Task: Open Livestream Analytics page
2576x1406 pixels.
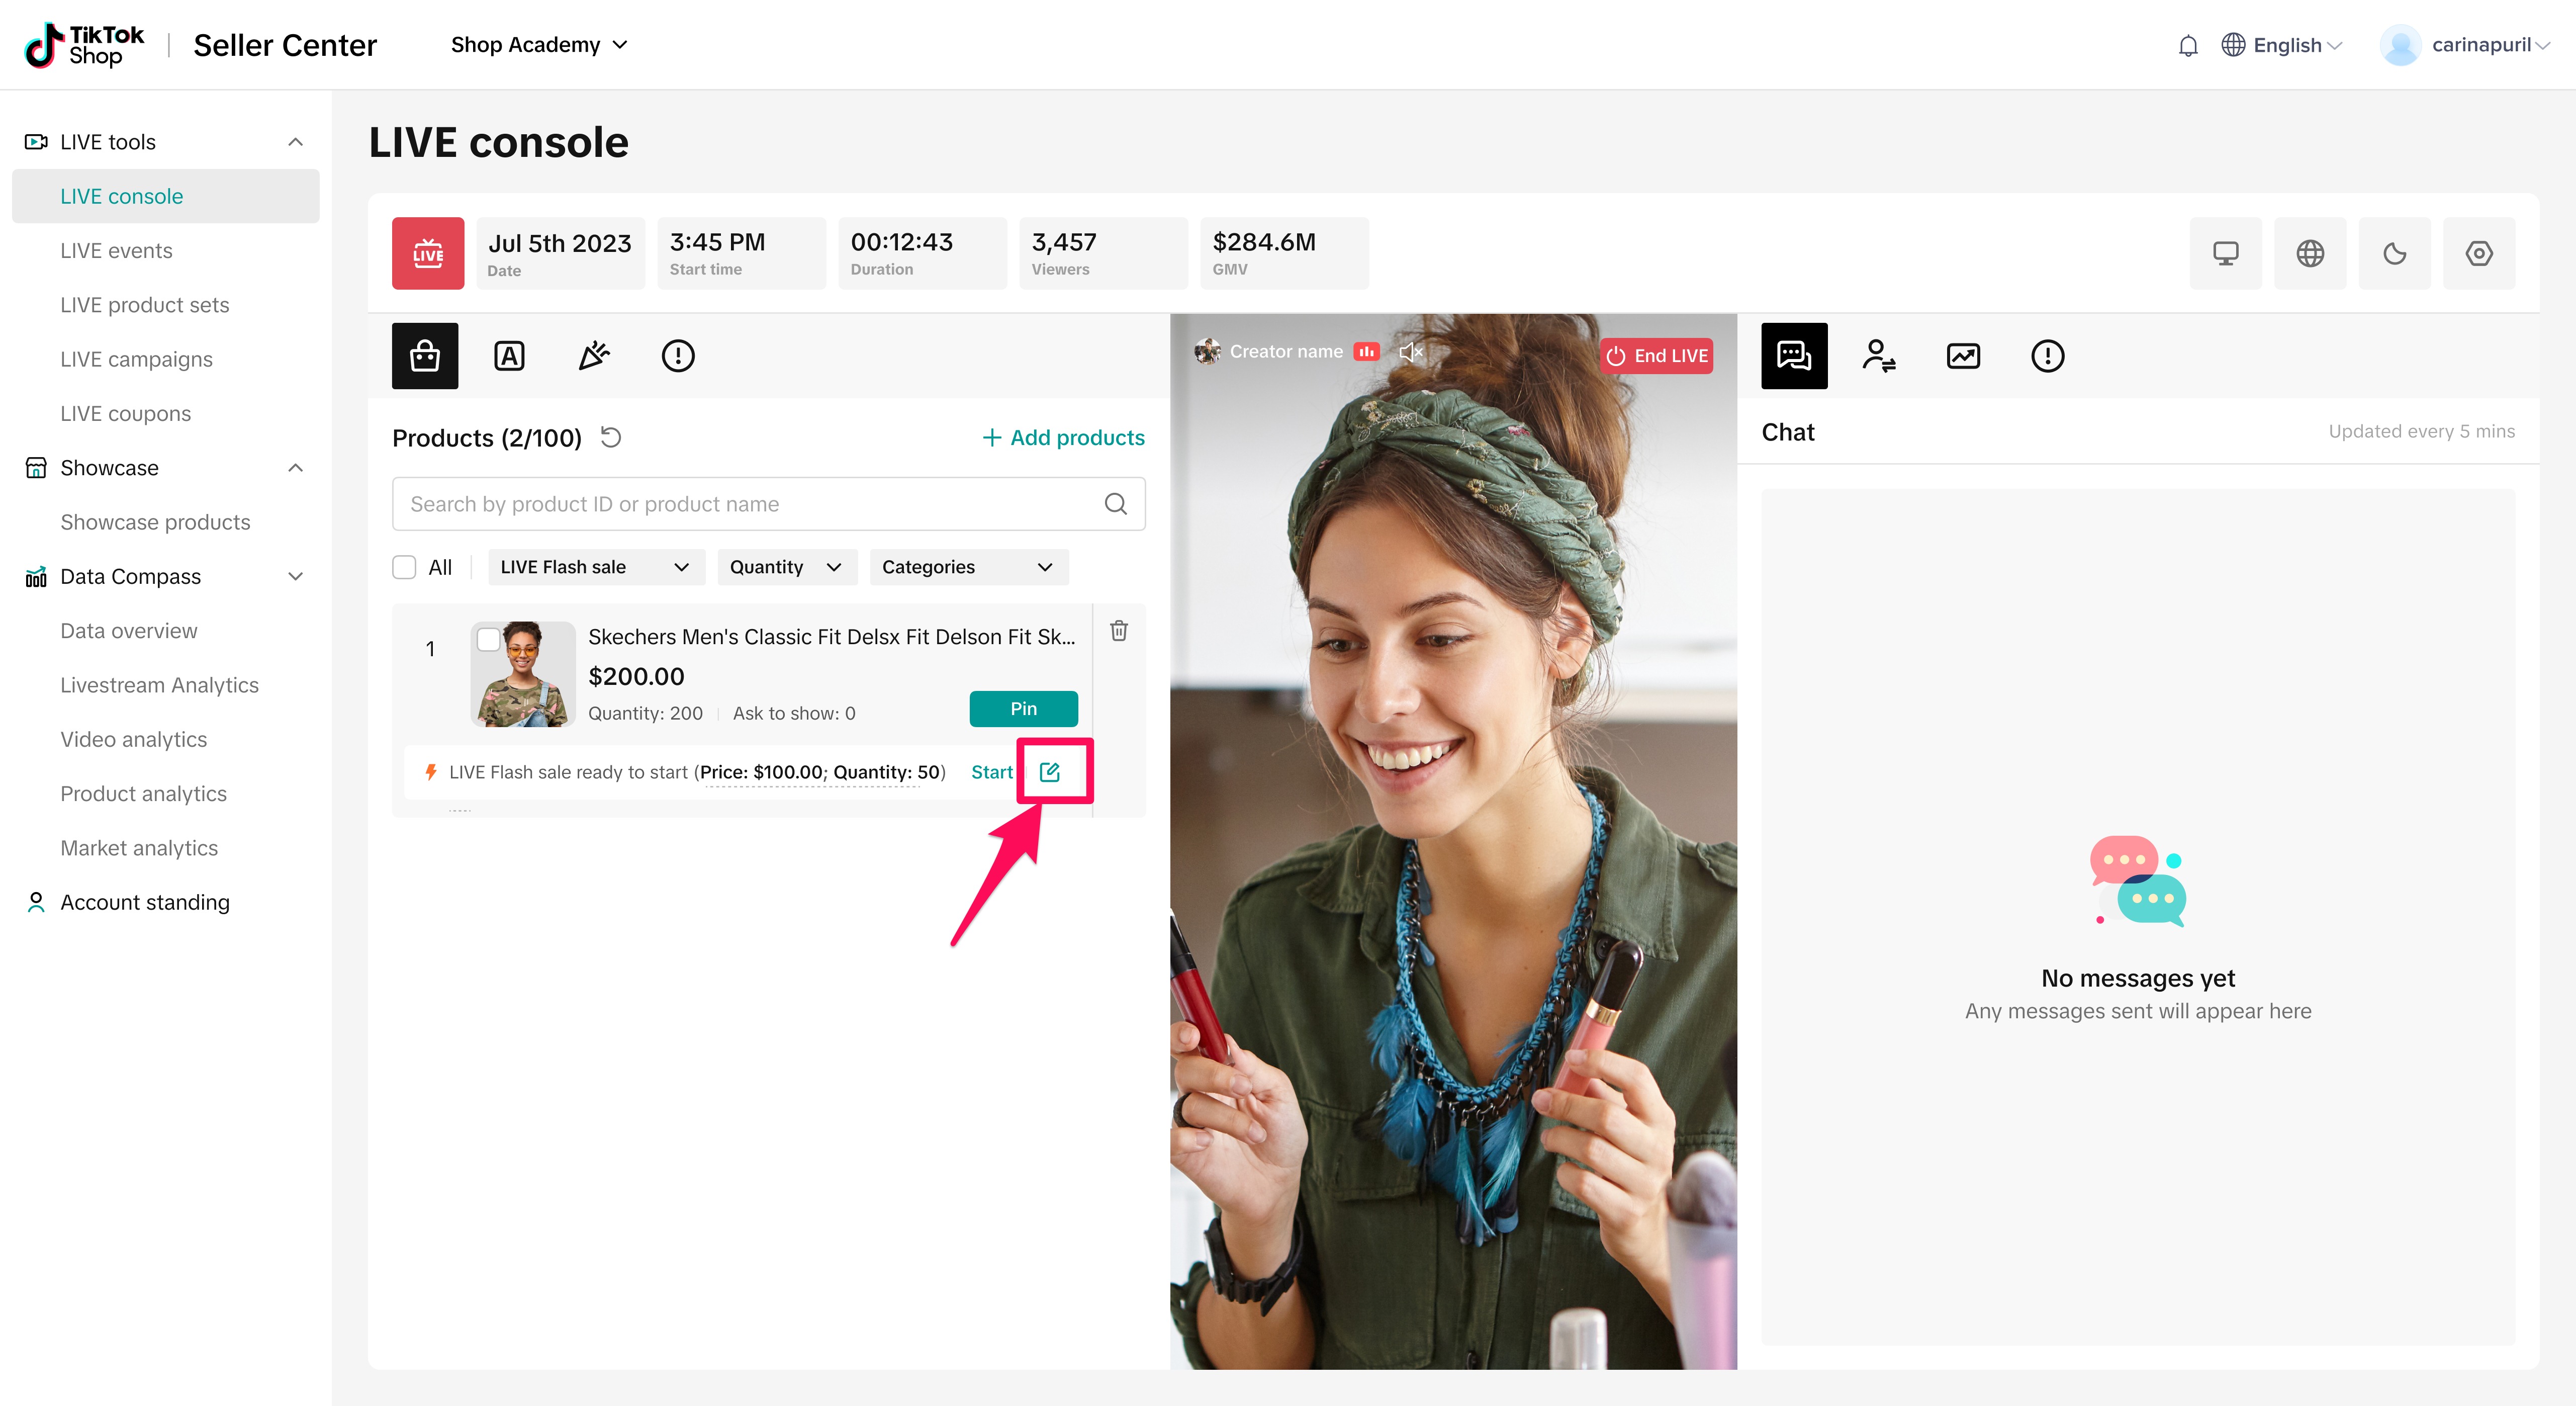Action: [159, 685]
